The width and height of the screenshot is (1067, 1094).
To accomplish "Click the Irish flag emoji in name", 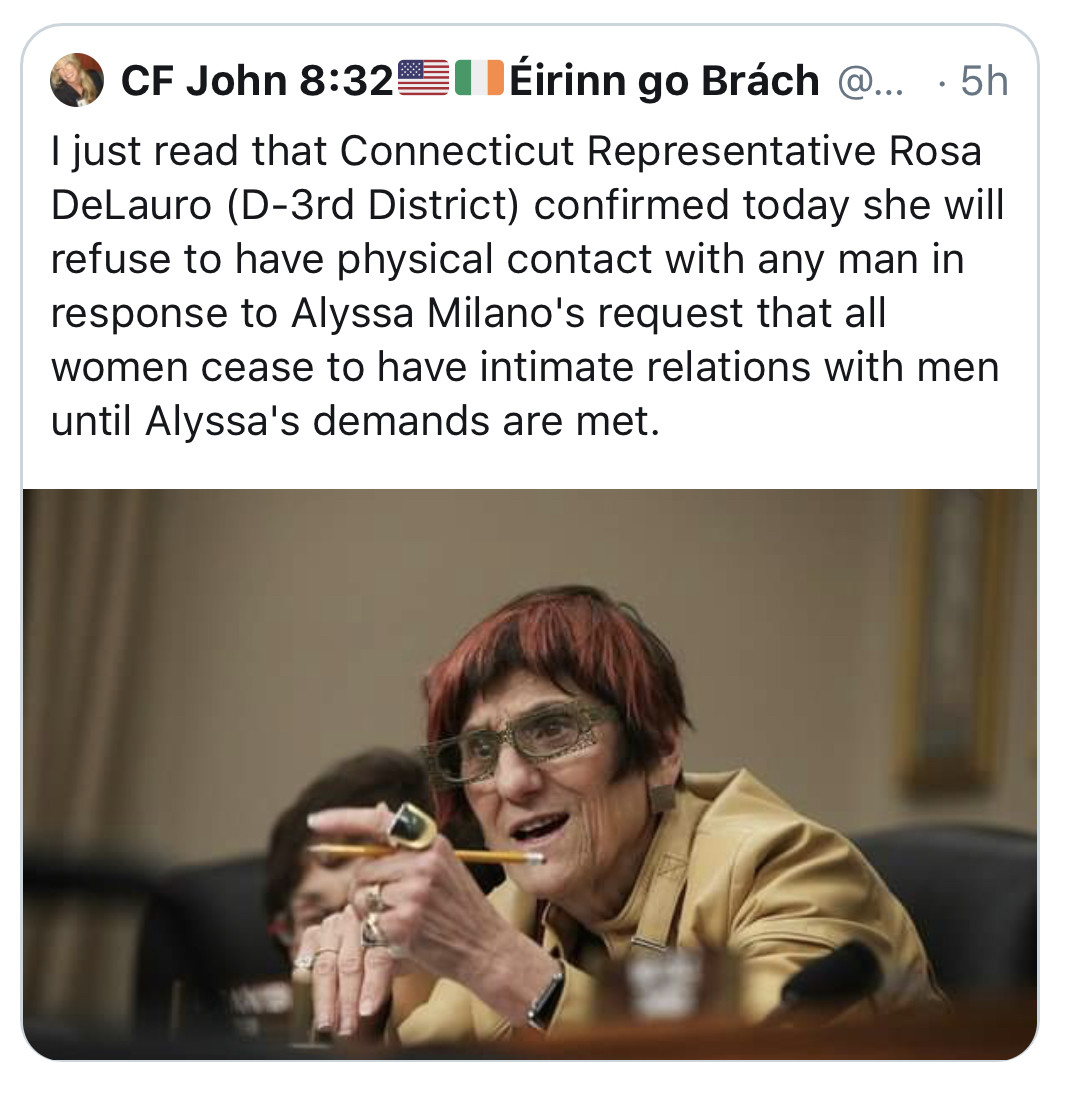I will pyautogui.click(x=479, y=77).
